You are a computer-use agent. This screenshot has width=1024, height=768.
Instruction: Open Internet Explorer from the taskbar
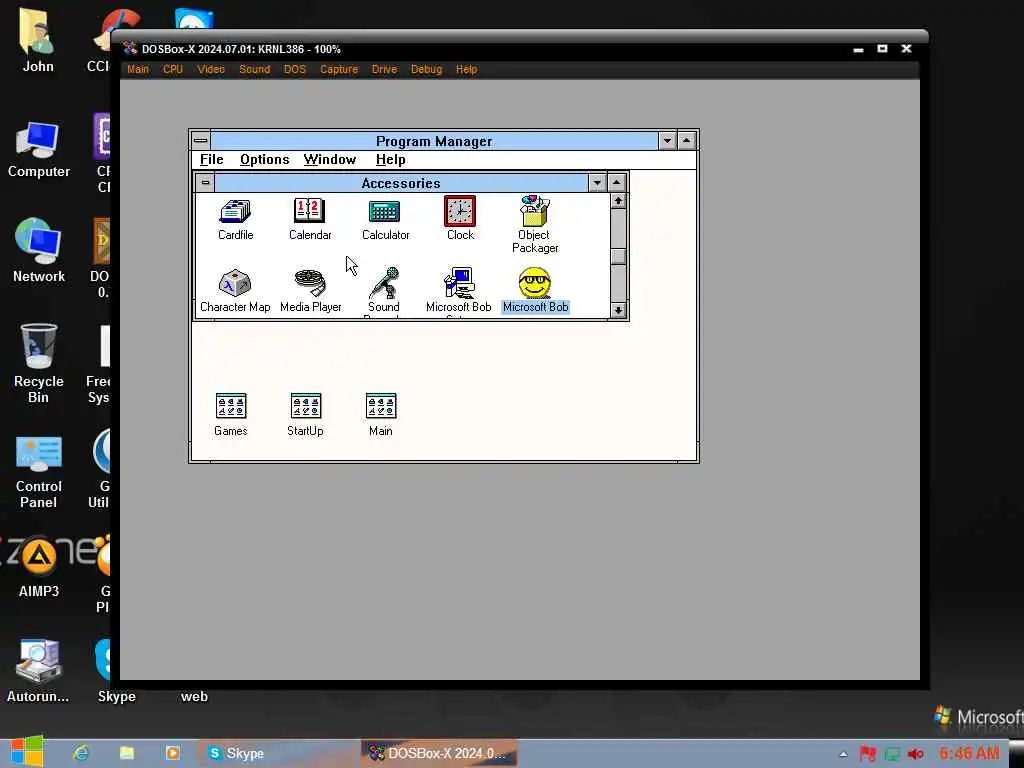pyautogui.click(x=81, y=753)
